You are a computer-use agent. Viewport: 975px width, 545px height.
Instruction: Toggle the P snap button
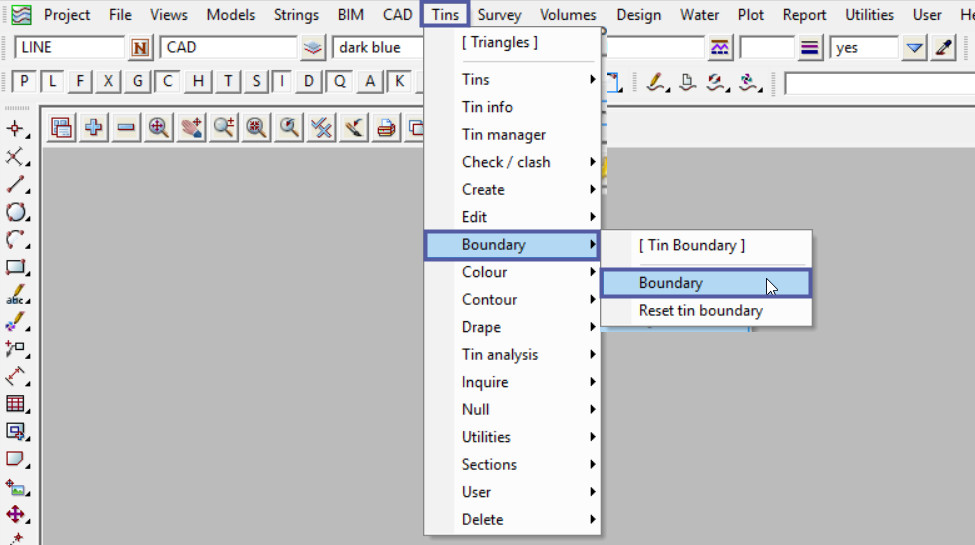(25, 82)
